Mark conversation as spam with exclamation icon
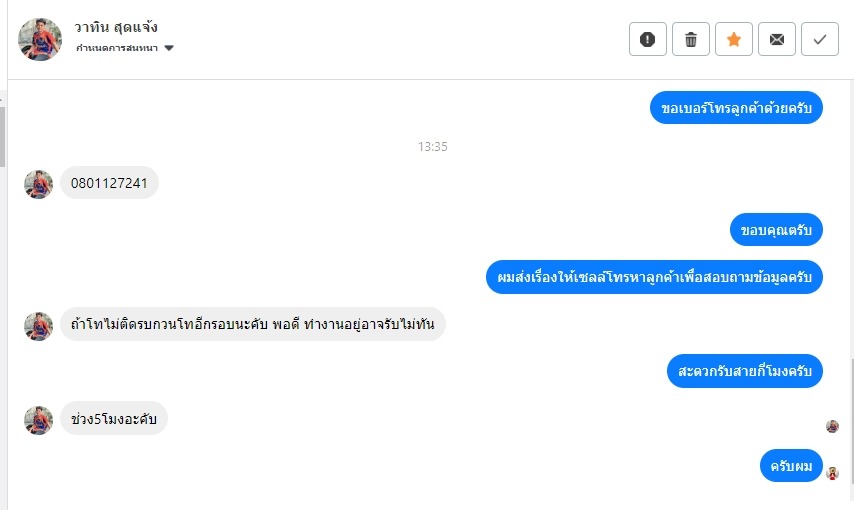Screen dimensions: 854x510 [648, 39]
